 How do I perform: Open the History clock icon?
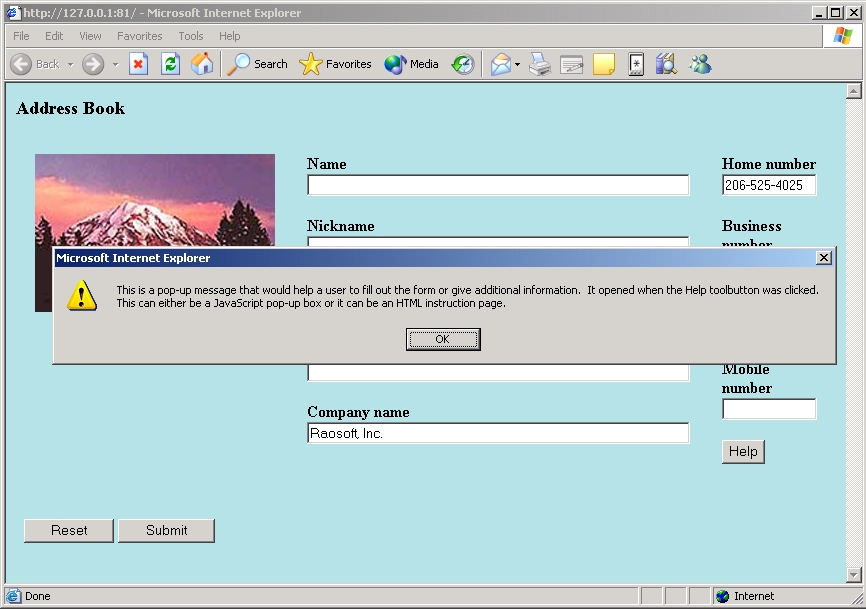coord(463,64)
